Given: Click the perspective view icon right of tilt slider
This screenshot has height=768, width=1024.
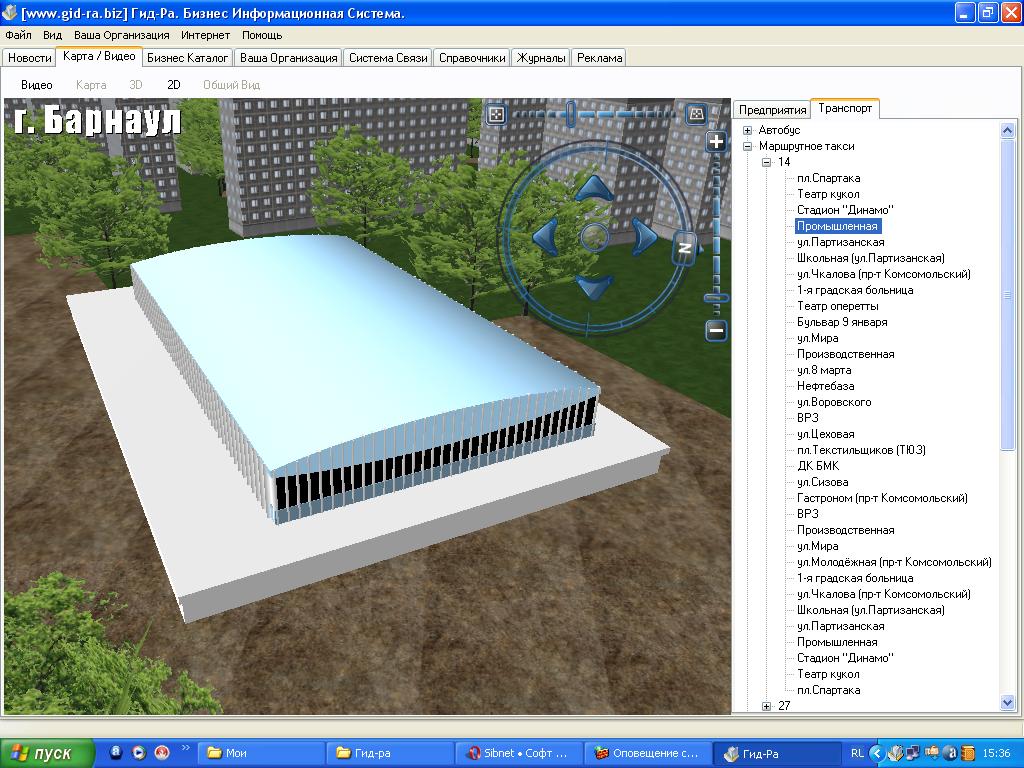Looking at the screenshot, I should (696, 115).
